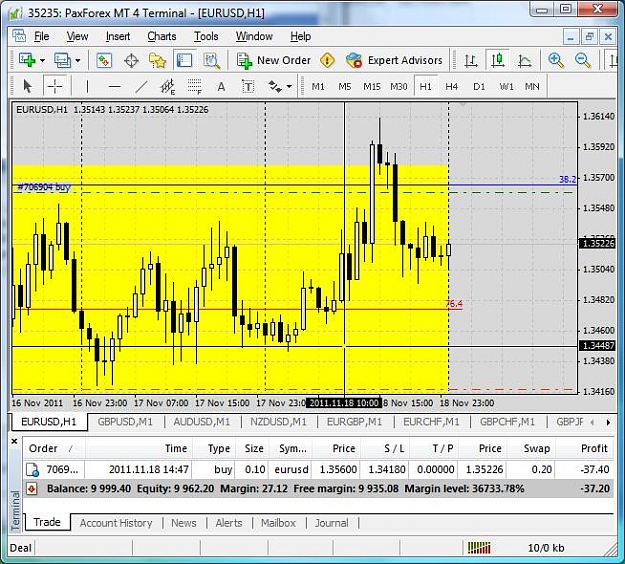Switch to line chart view
The width and height of the screenshot is (625, 564).
coord(524,61)
